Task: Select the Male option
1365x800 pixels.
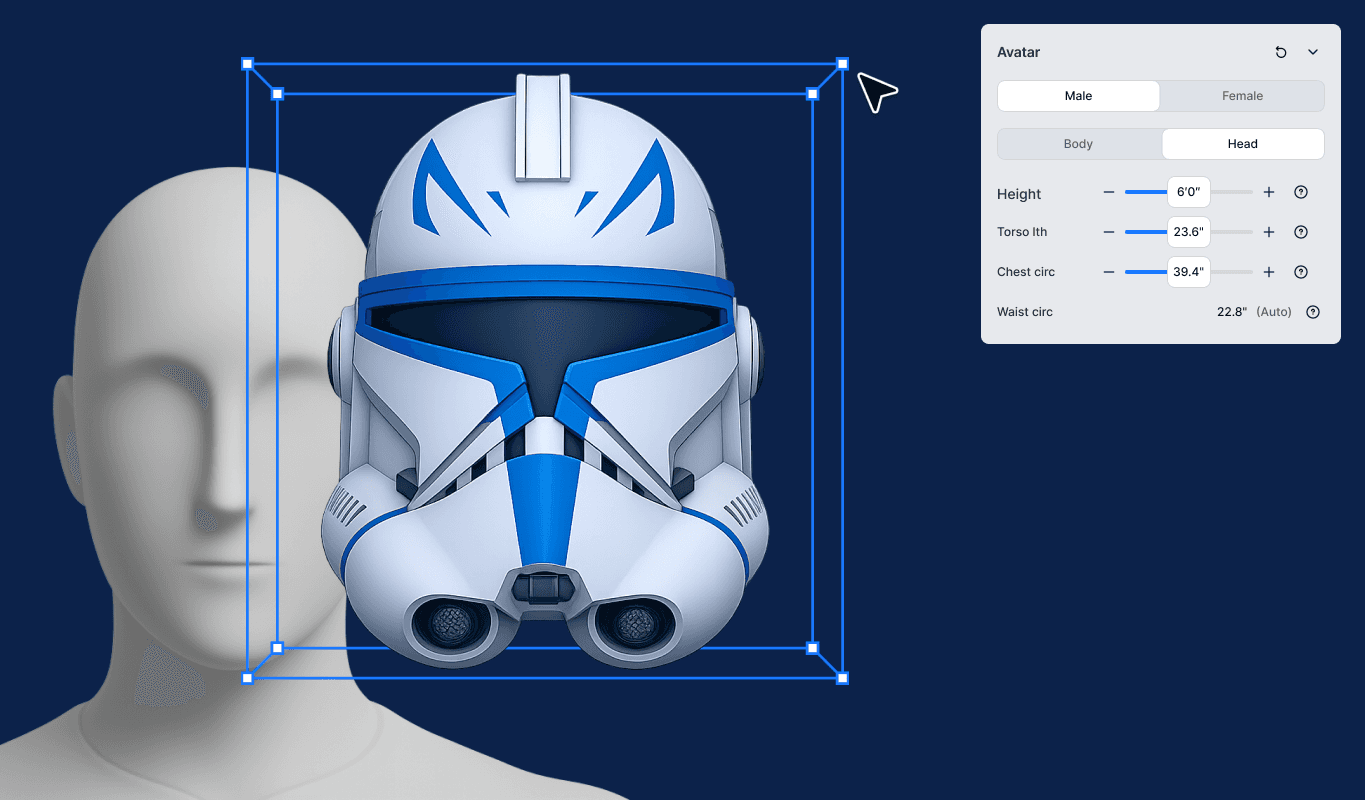Action: pyautogui.click(x=1079, y=96)
